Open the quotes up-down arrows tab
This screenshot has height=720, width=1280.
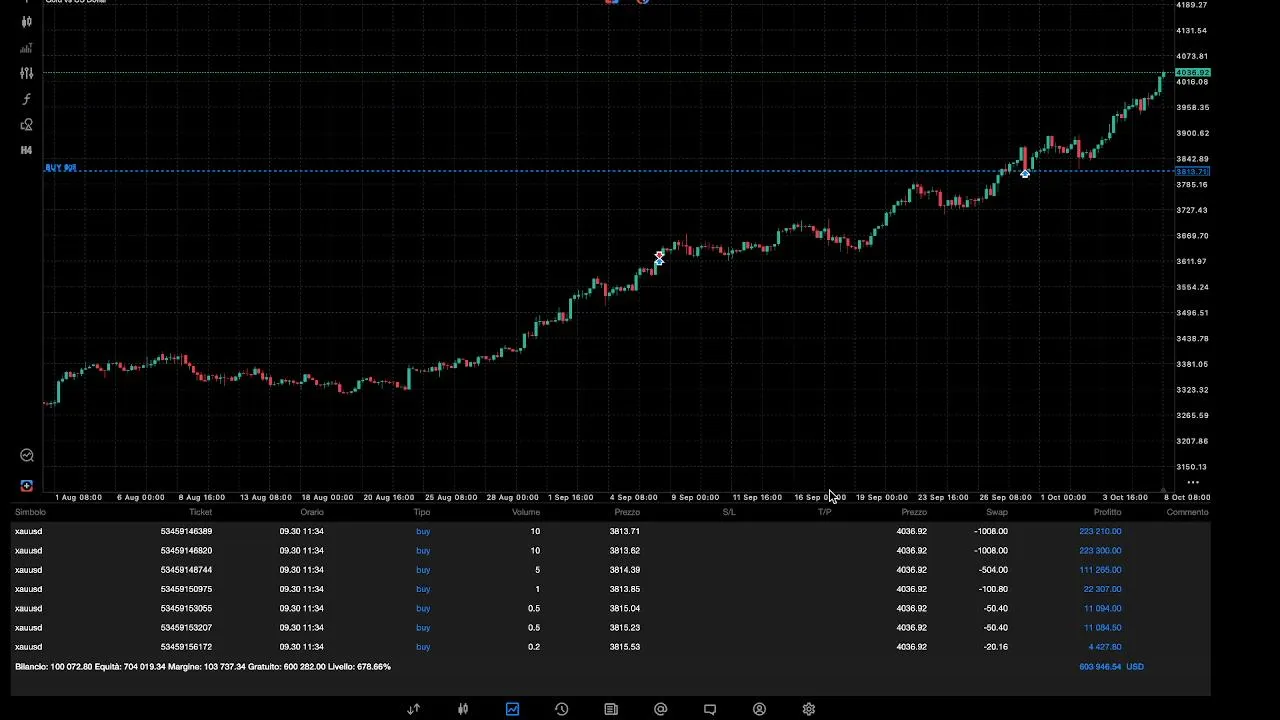[413, 709]
